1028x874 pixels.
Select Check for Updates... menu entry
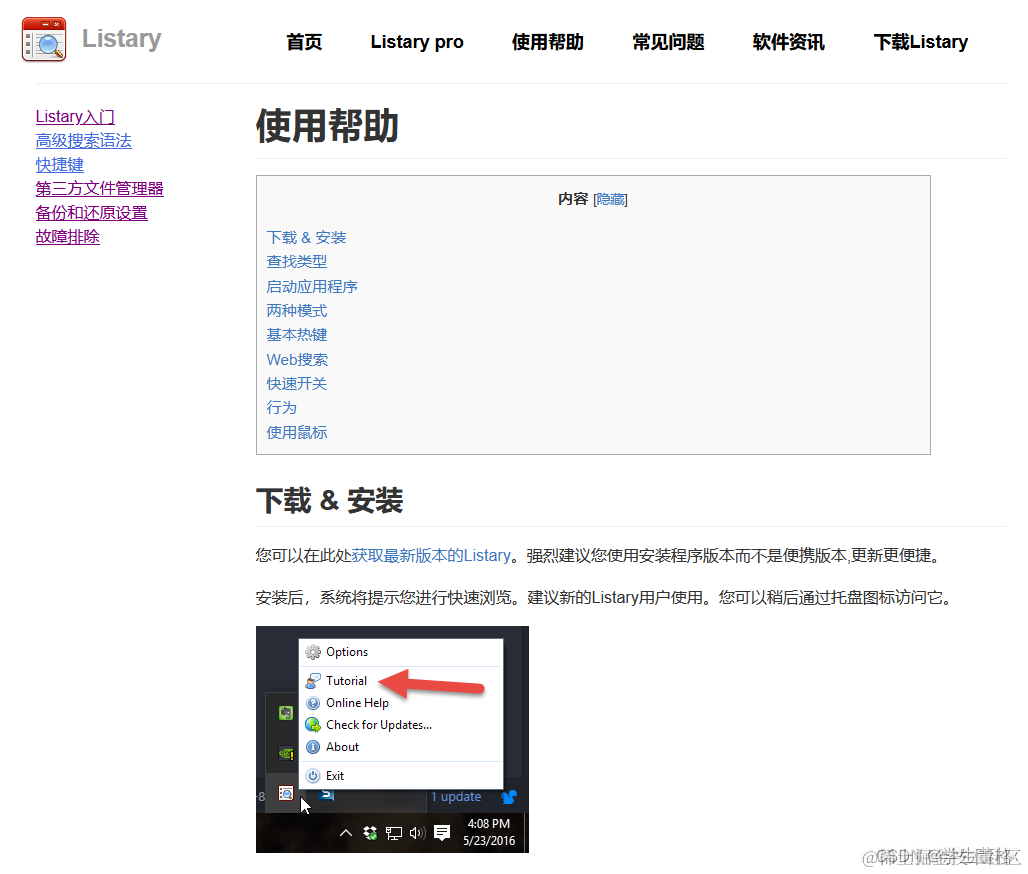[x=377, y=724]
